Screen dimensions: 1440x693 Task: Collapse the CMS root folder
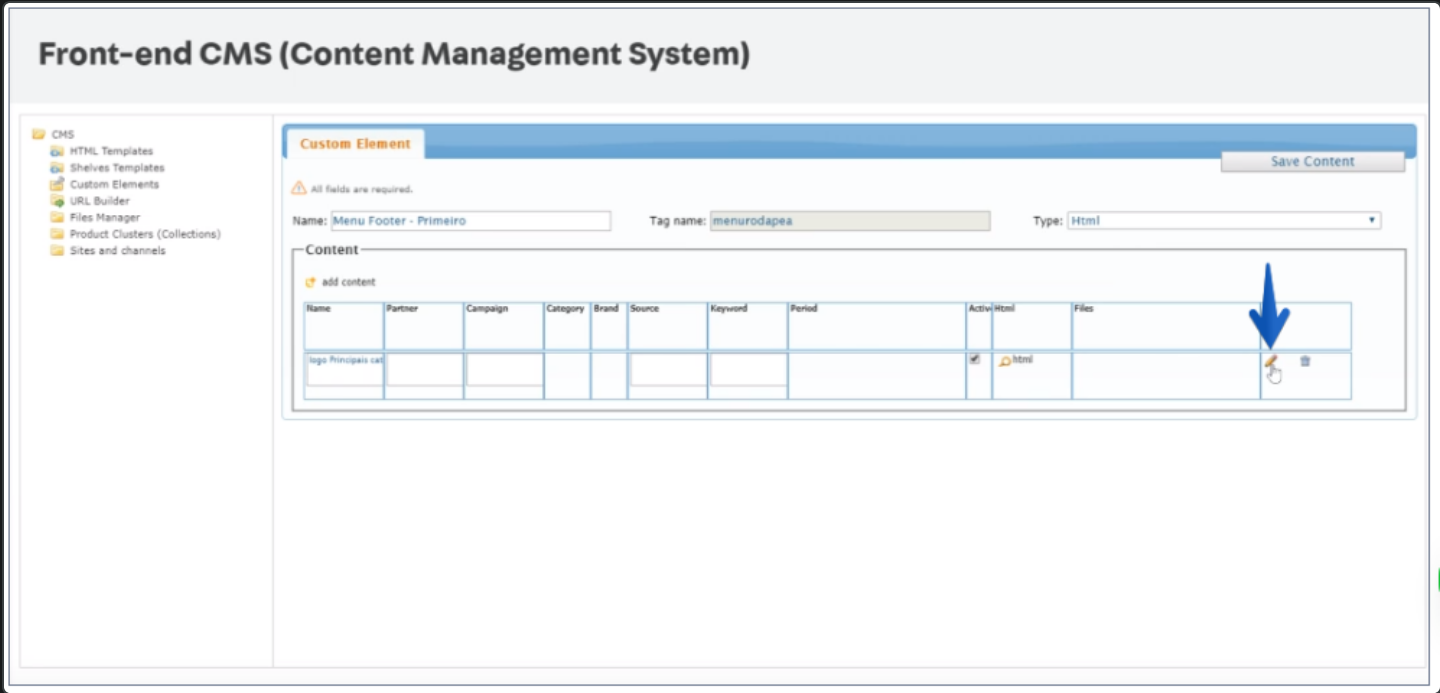click(x=39, y=134)
